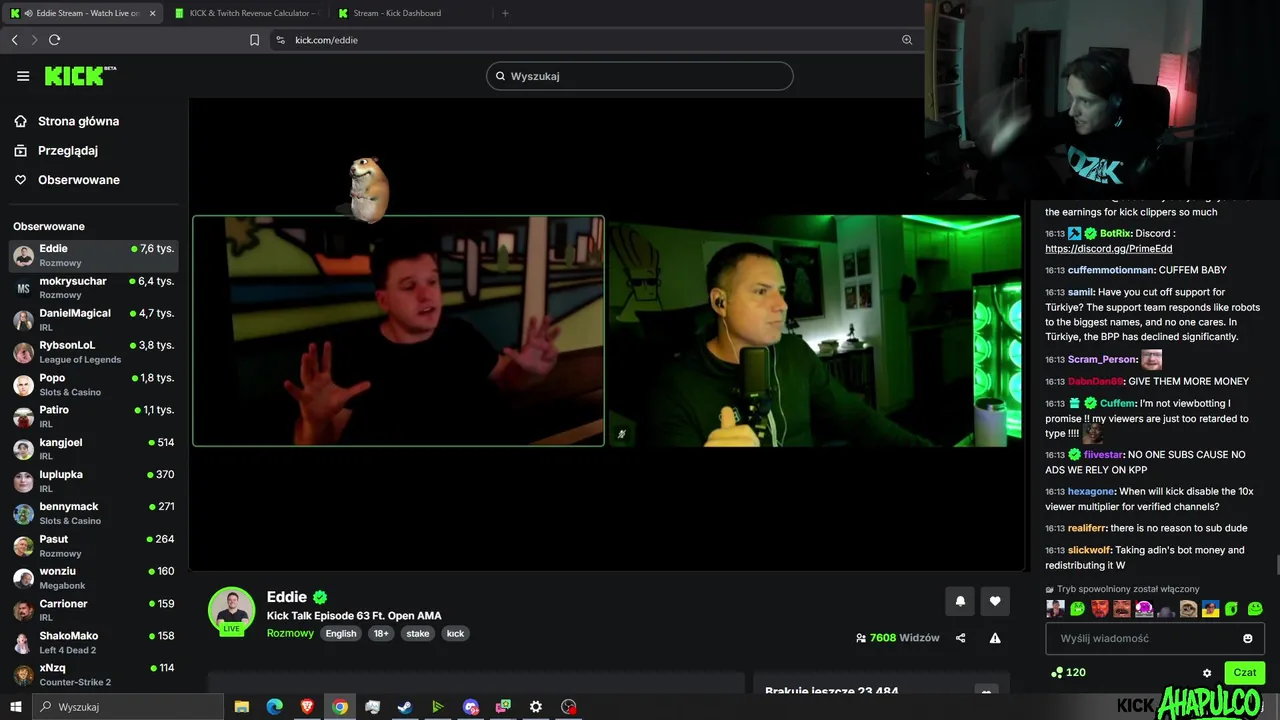Click the Wyślij wiadomość chat input

[1155, 638]
